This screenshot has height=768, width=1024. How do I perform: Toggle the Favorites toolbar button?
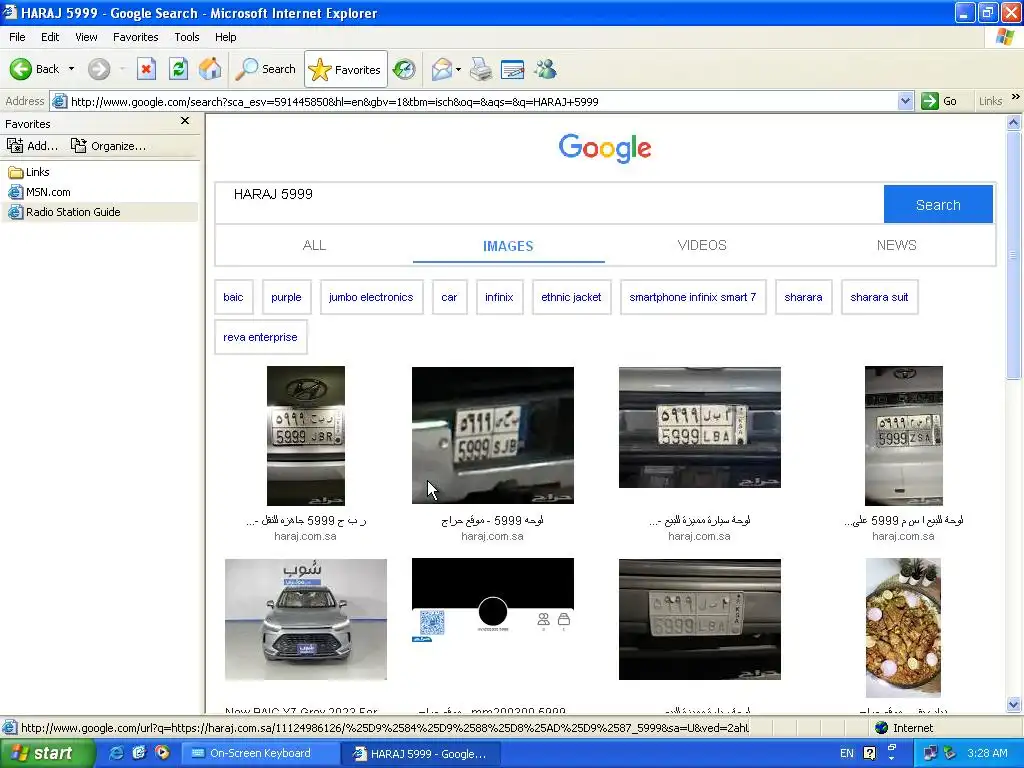pos(345,69)
